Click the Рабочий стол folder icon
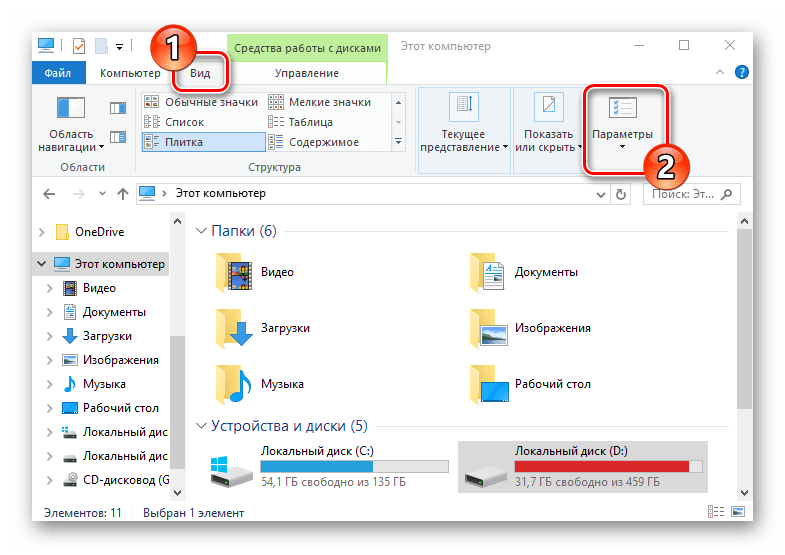 (x=489, y=384)
